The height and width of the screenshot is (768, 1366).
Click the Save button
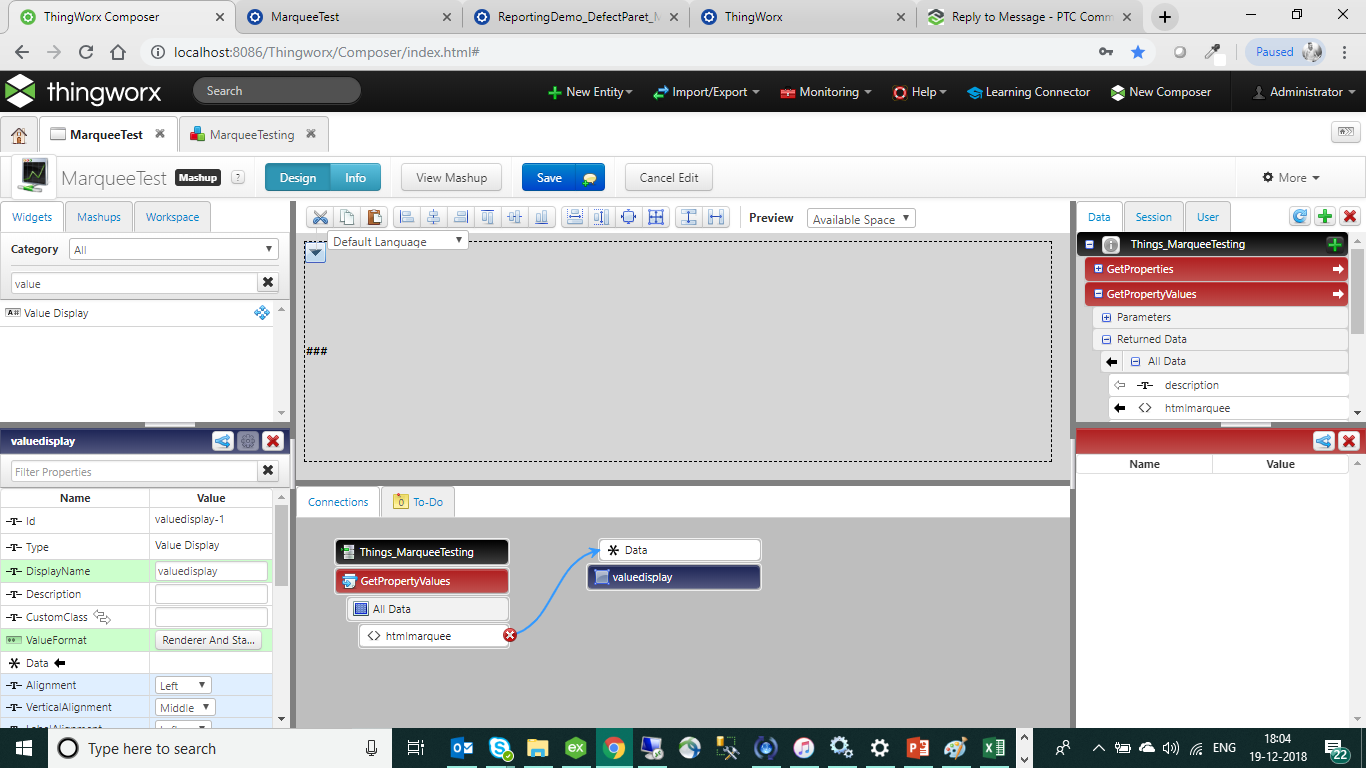click(549, 178)
